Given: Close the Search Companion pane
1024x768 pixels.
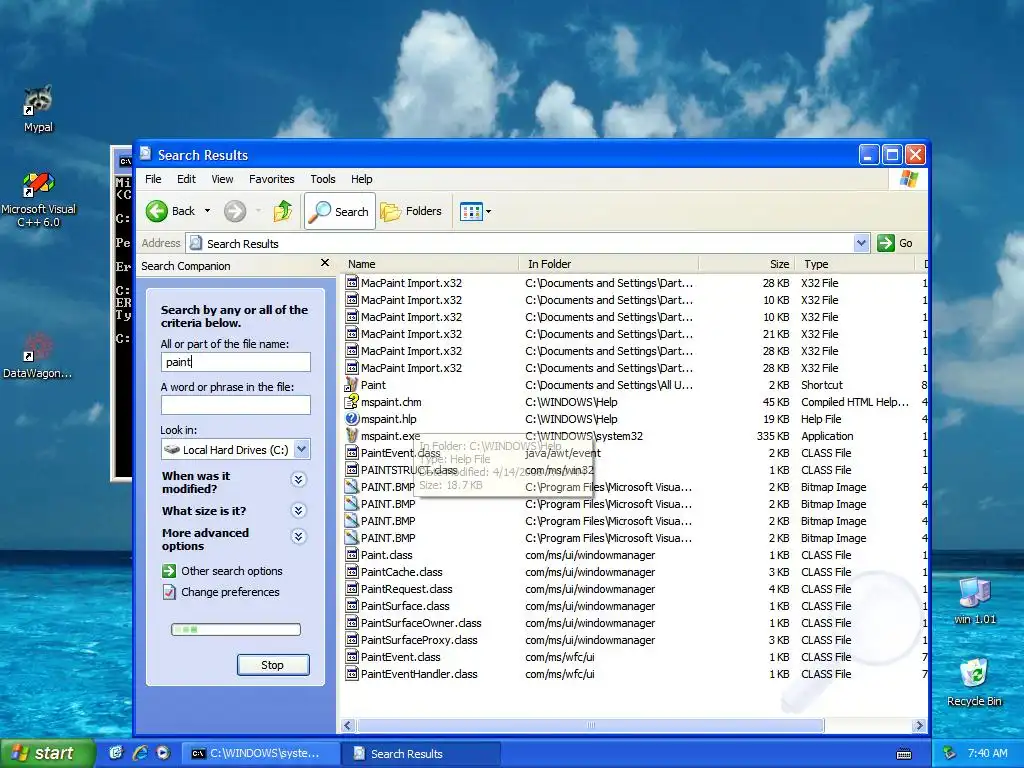Looking at the screenshot, I should pos(325,263).
